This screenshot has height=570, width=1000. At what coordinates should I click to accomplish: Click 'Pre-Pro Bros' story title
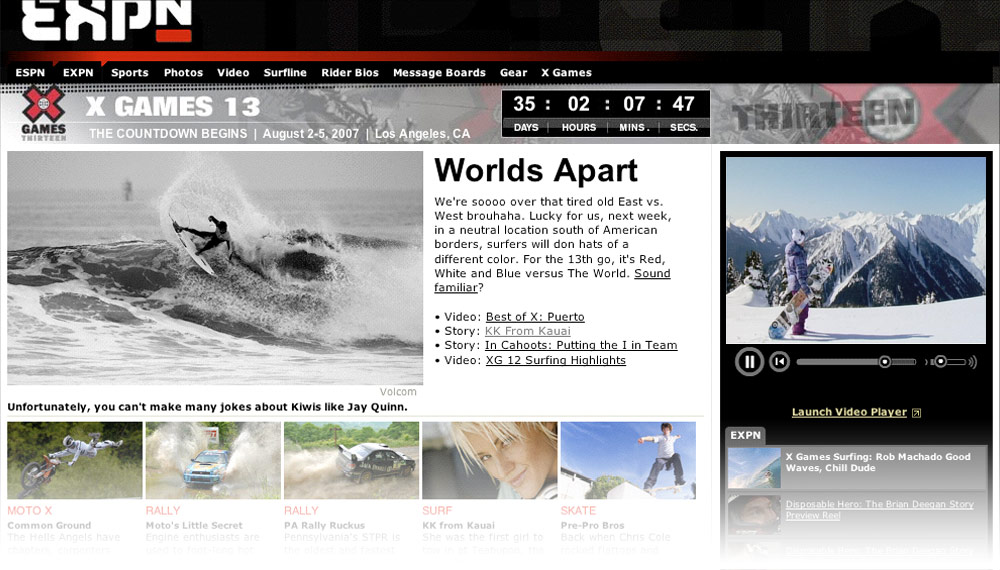click(x=592, y=525)
